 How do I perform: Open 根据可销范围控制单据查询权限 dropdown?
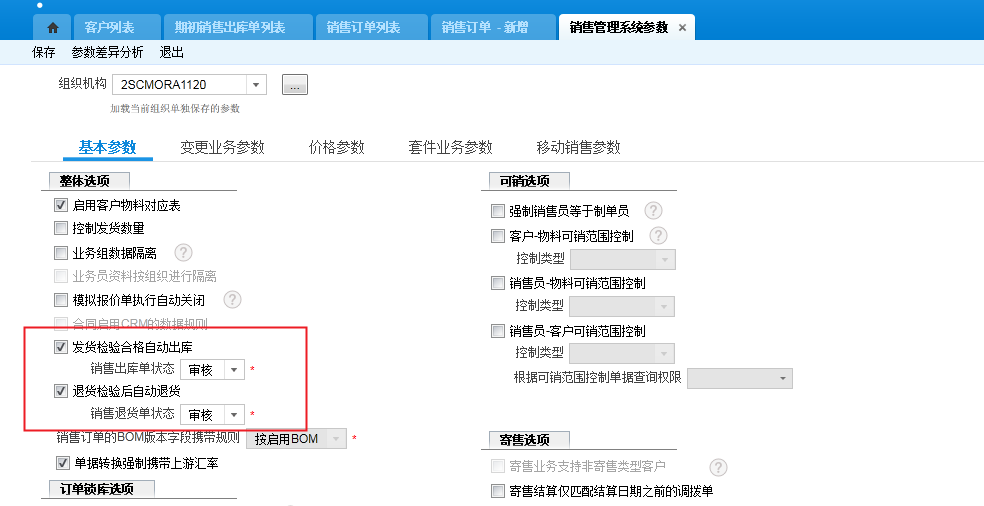point(783,378)
